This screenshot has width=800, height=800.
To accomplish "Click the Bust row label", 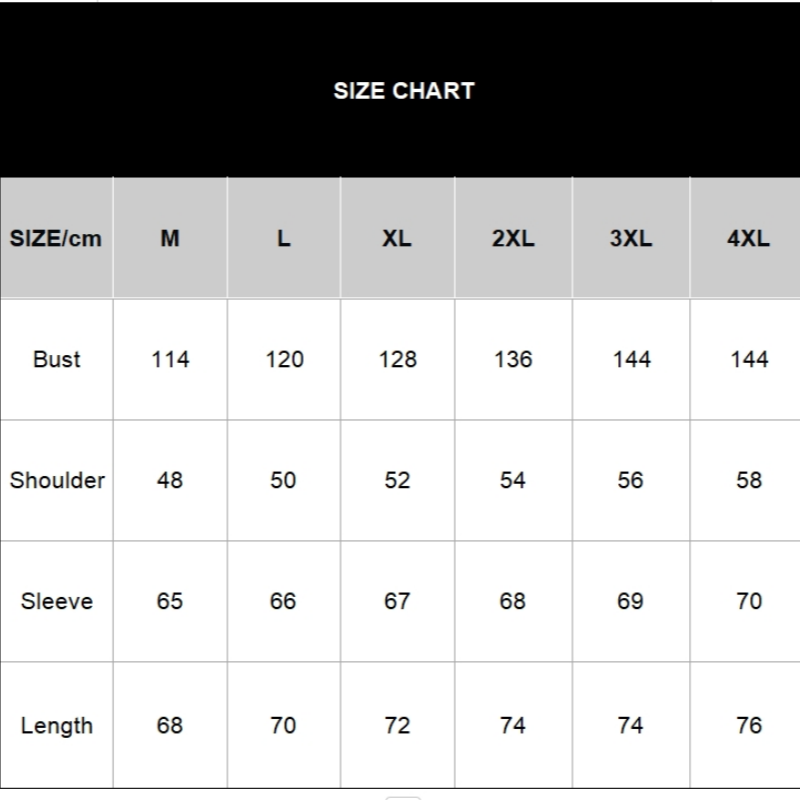I will pos(56,359).
